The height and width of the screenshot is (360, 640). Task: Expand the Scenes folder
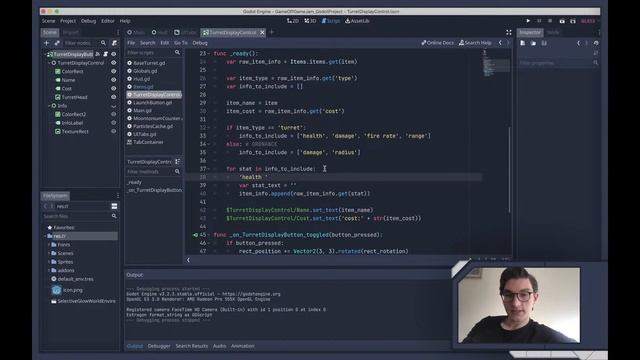pos(49,253)
